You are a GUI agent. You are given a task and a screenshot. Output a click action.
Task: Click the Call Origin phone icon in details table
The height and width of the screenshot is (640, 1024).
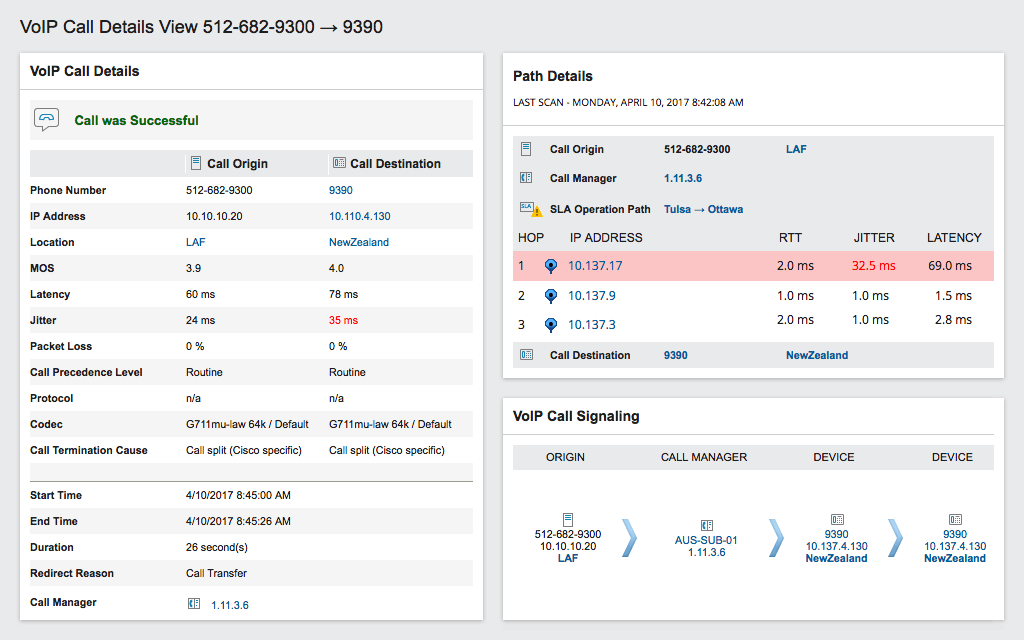click(x=194, y=162)
